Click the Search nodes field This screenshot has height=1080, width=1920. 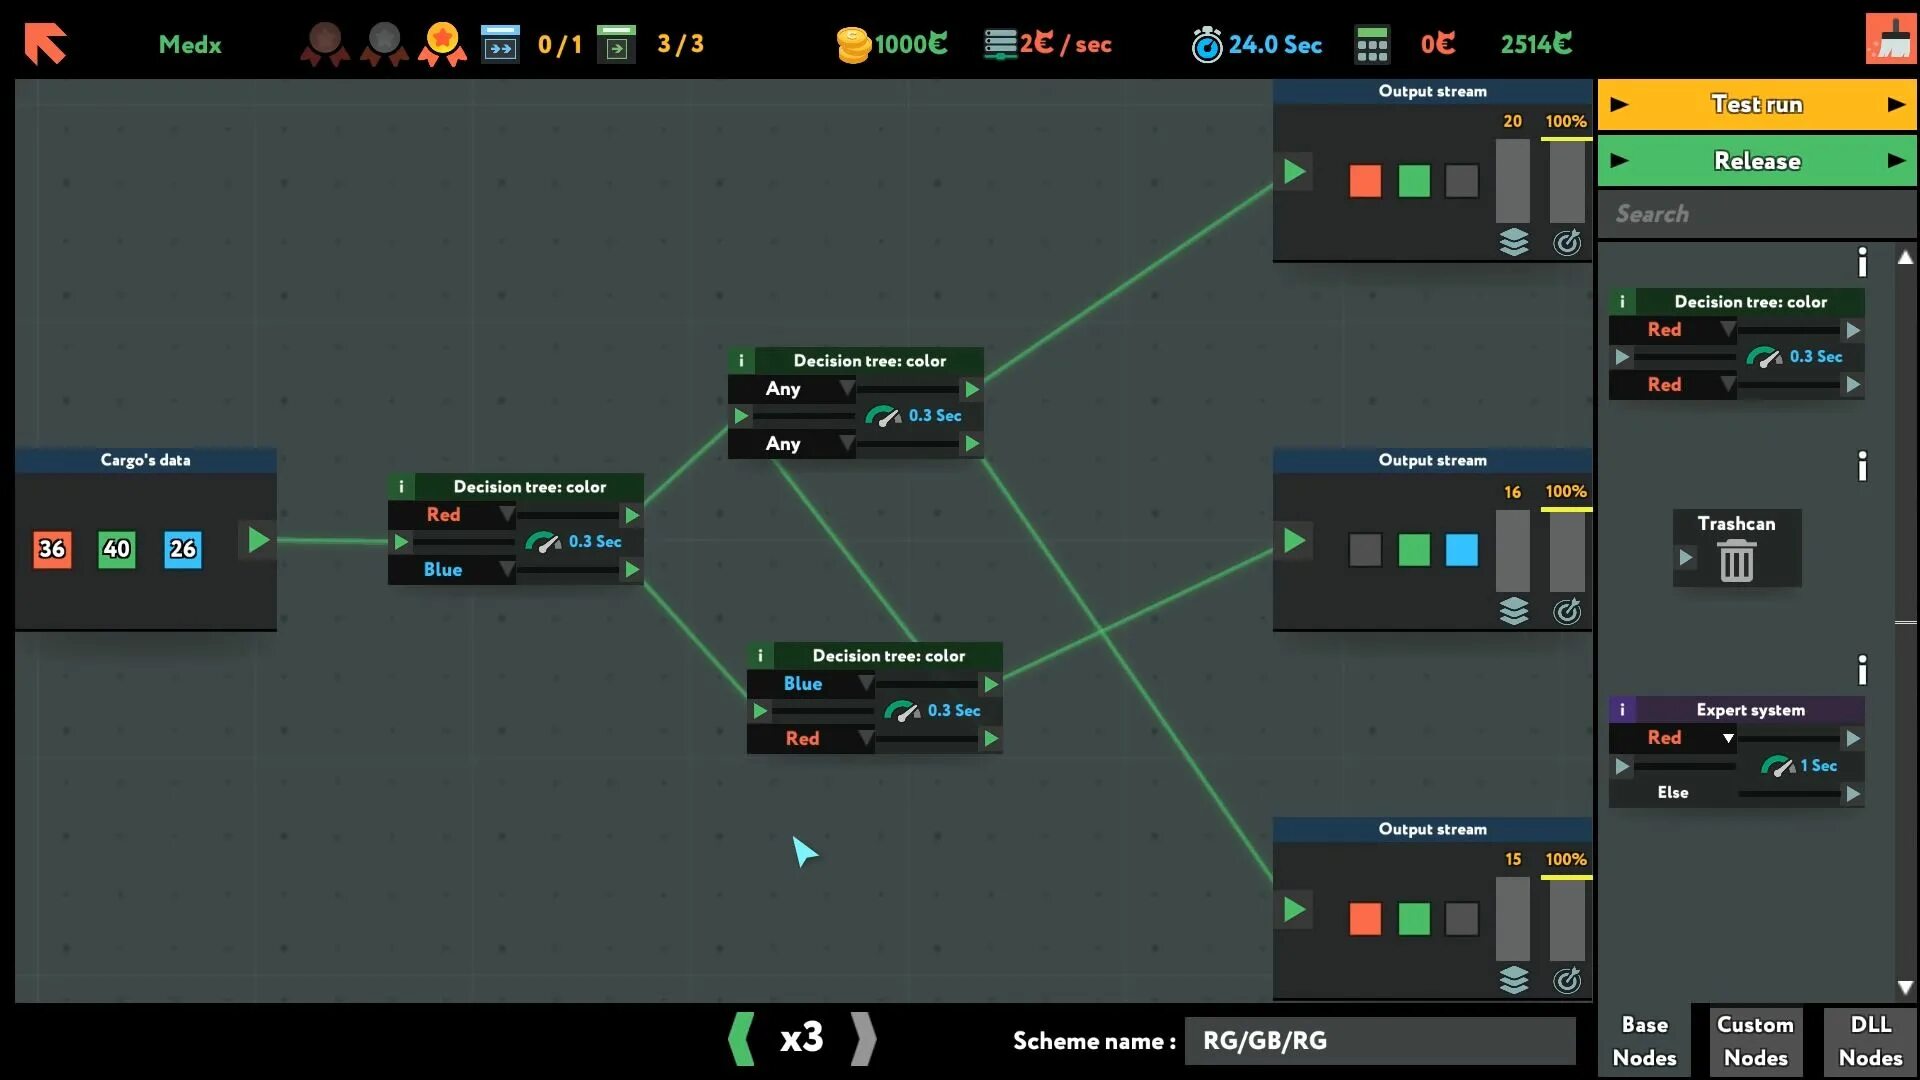(1755, 214)
